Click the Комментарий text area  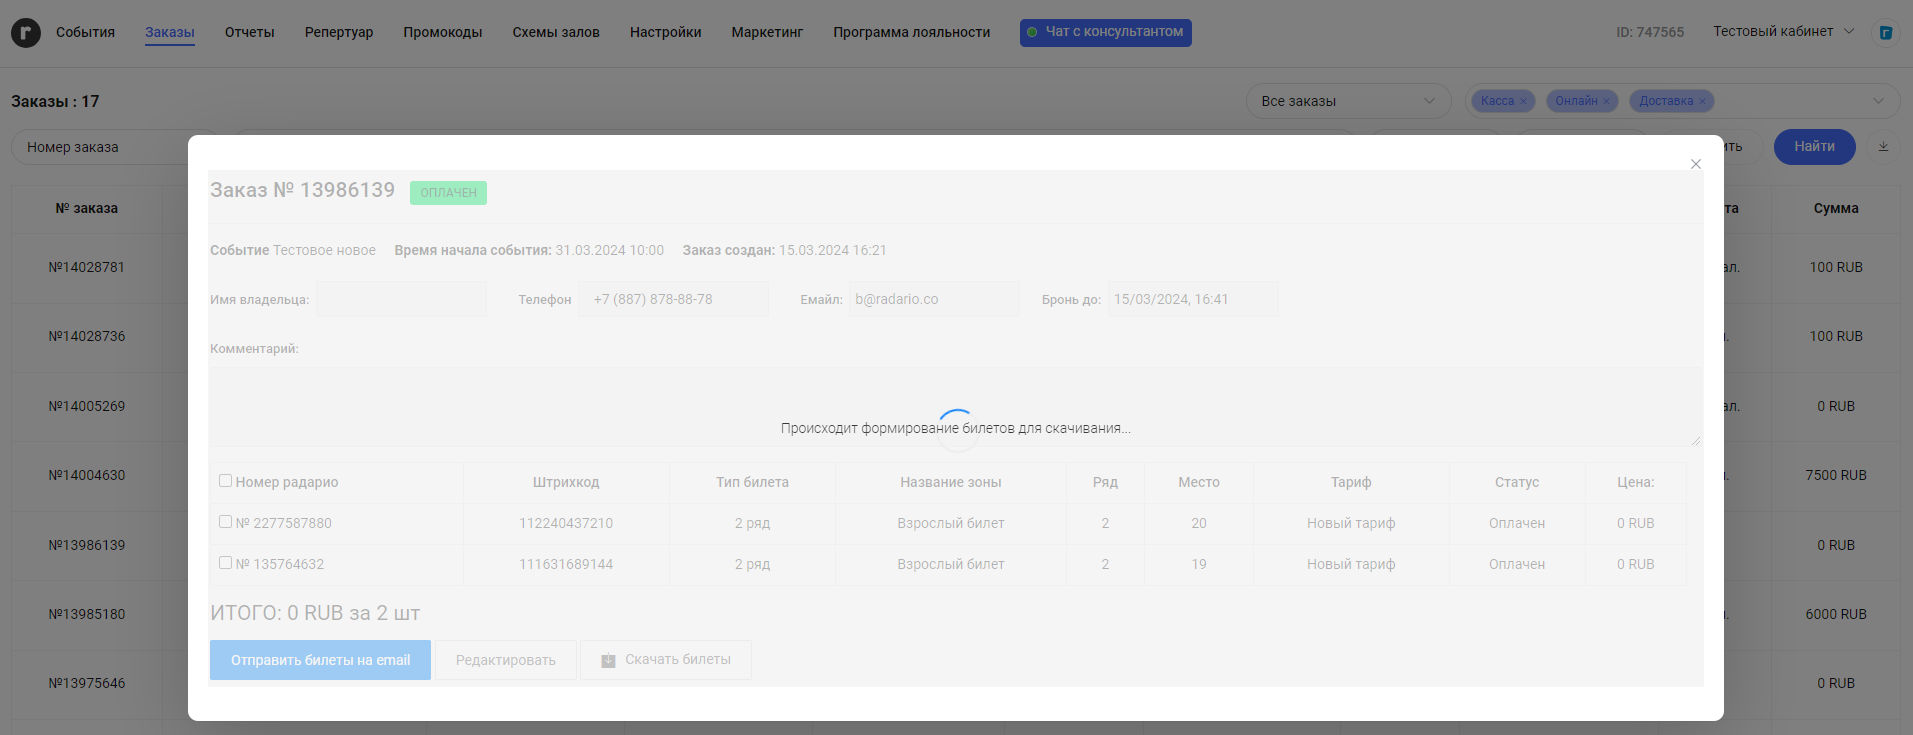[956, 406]
